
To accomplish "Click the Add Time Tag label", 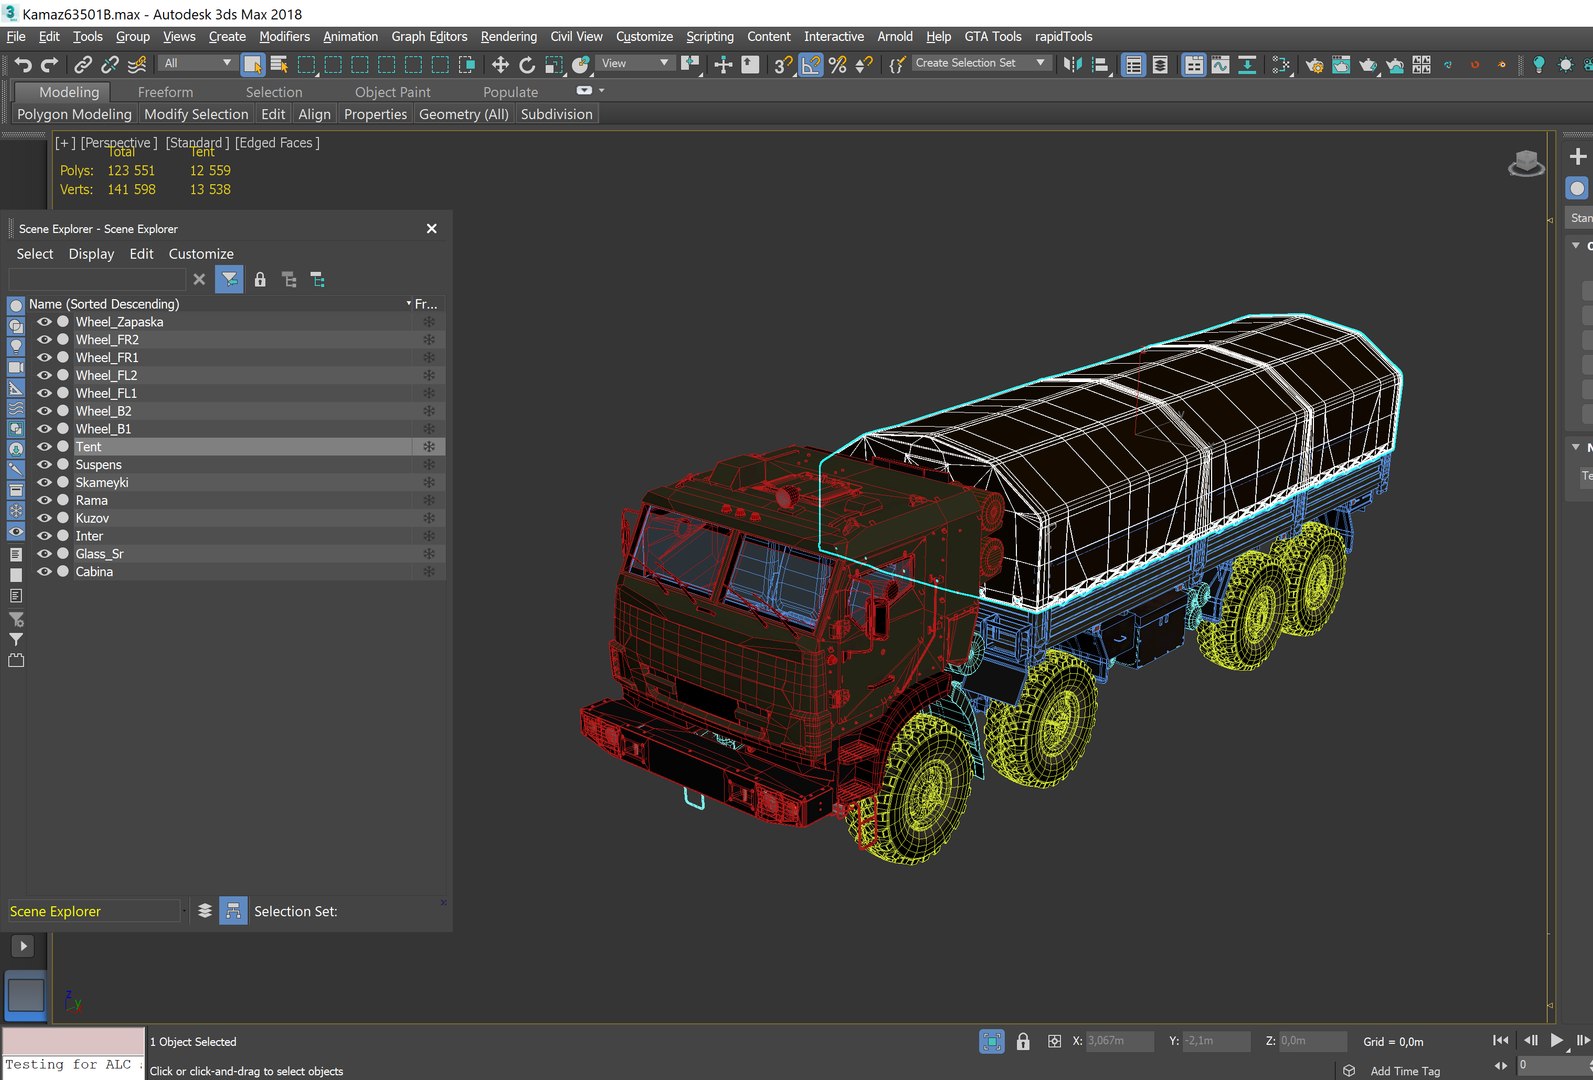I will [x=1405, y=1071].
